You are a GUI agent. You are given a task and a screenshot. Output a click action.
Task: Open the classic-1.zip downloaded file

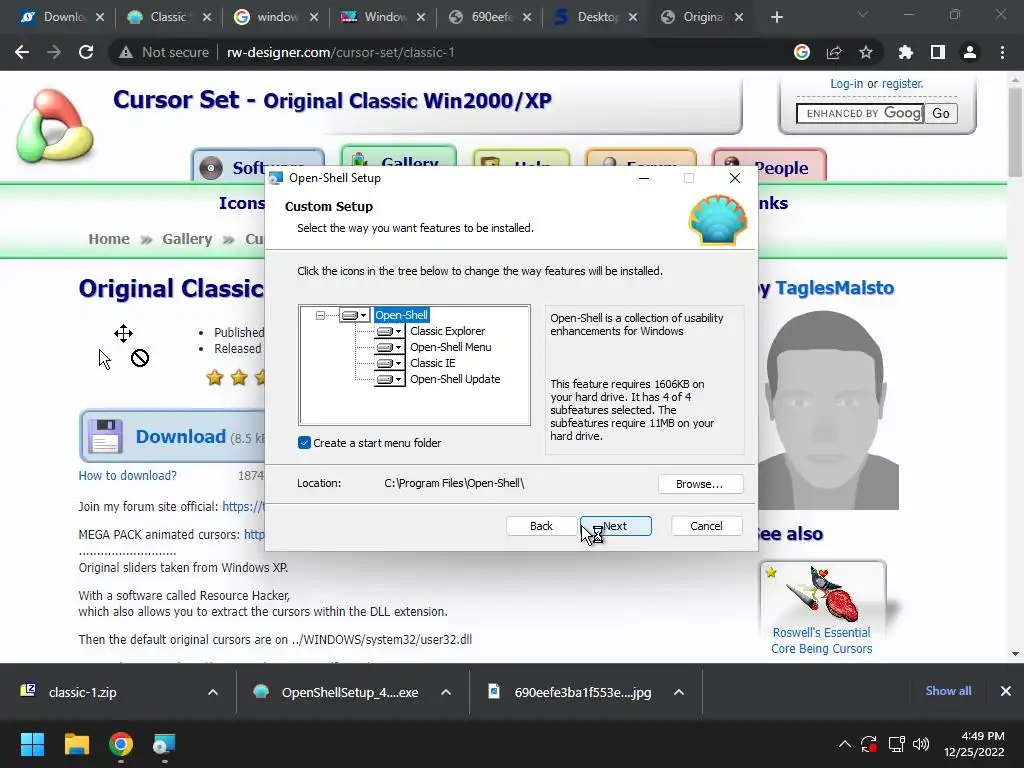(82, 692)
